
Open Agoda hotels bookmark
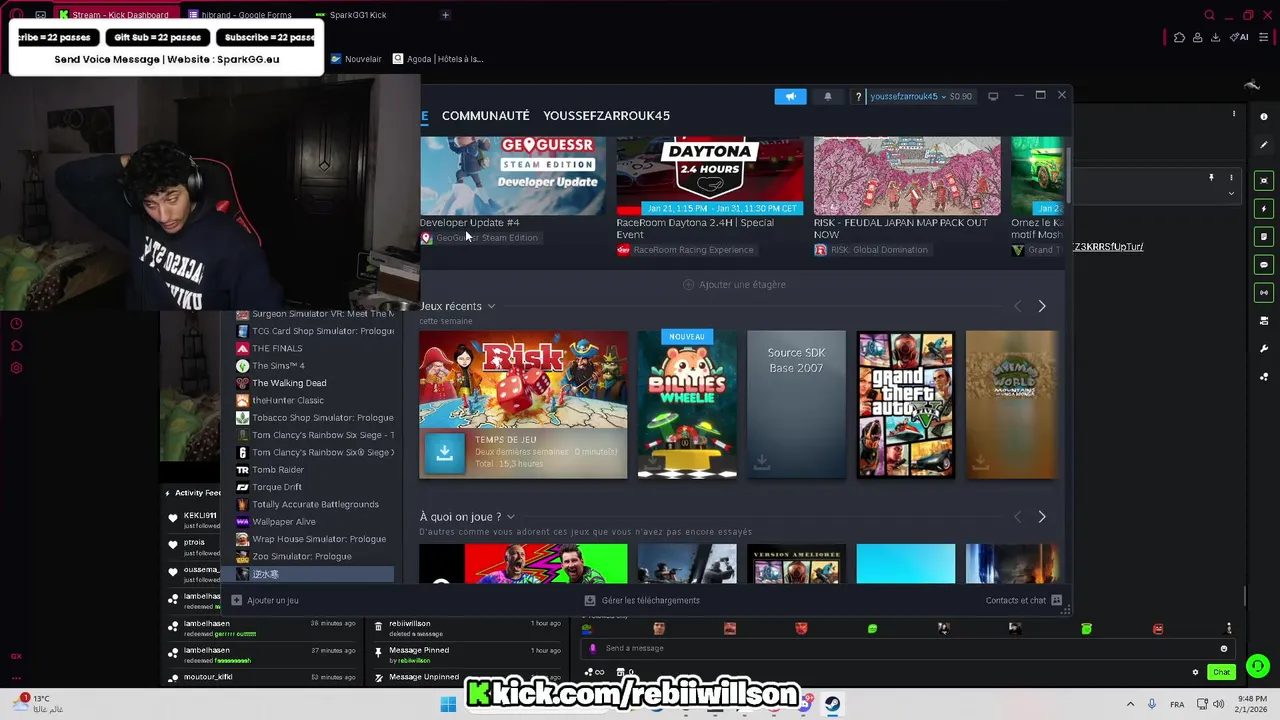(x=438, y=59)
